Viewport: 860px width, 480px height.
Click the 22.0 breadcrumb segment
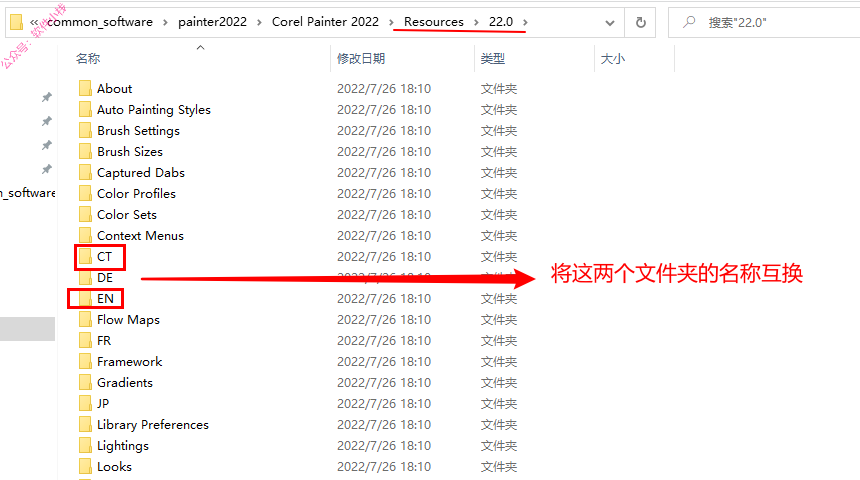501,22
